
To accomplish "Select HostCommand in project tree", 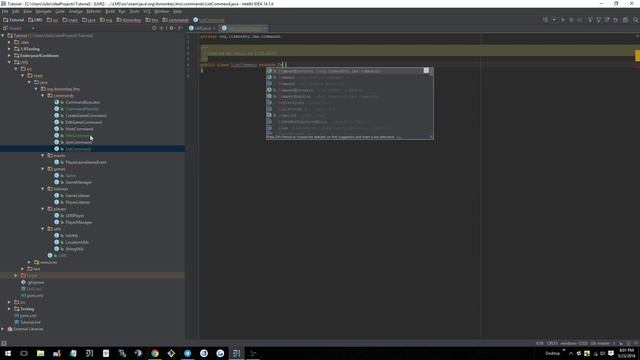I will (x=79, y=129).
